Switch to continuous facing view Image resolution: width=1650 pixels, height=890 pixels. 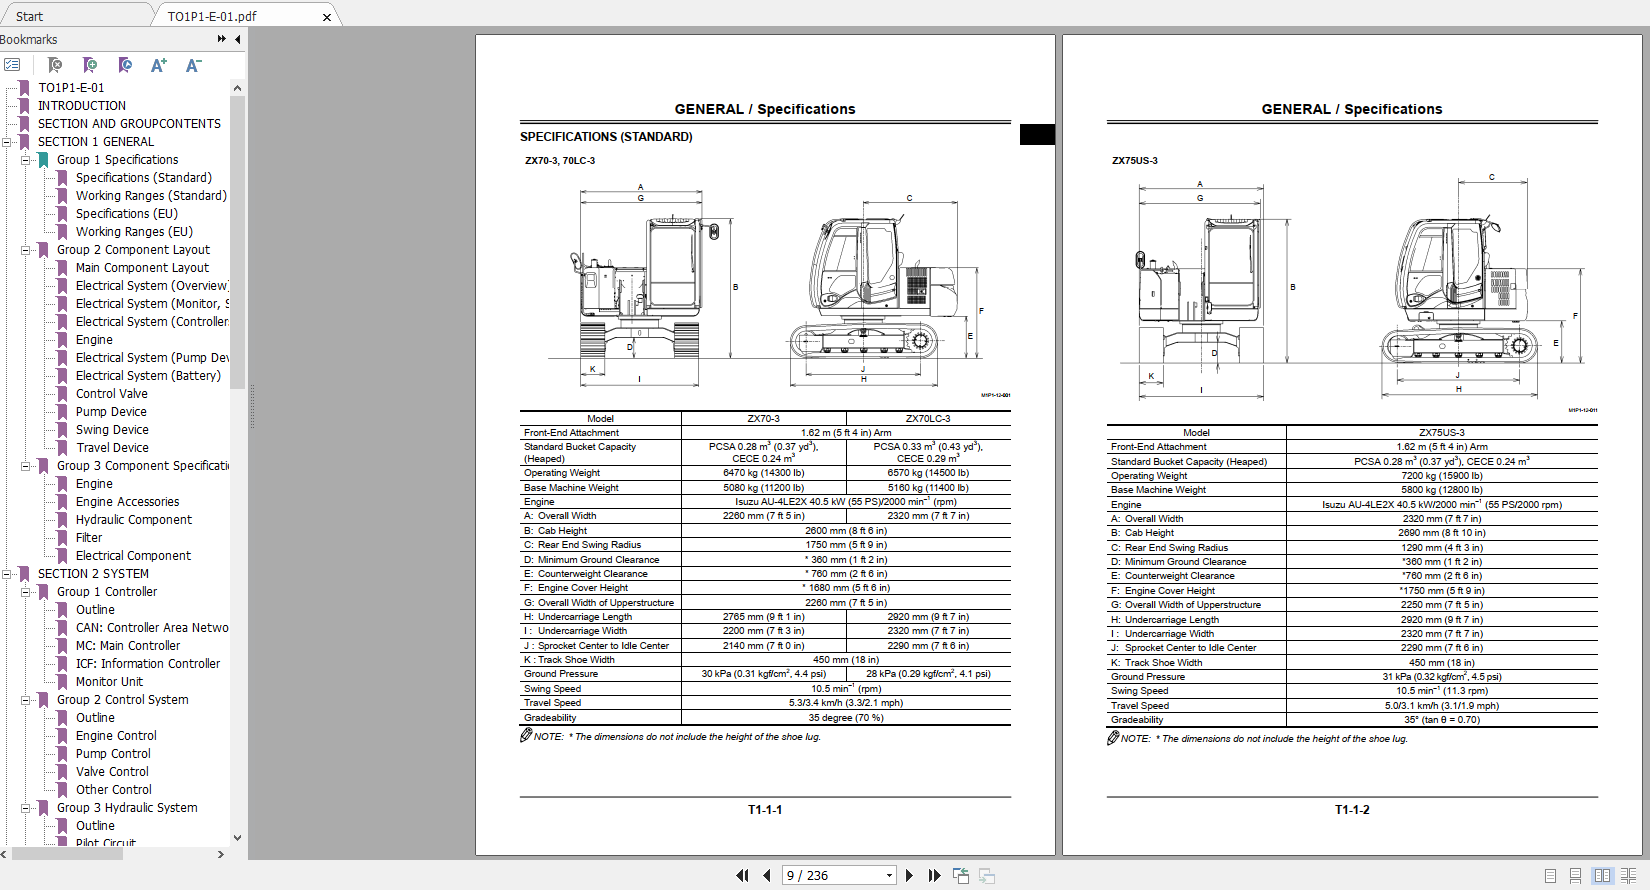1629,876
